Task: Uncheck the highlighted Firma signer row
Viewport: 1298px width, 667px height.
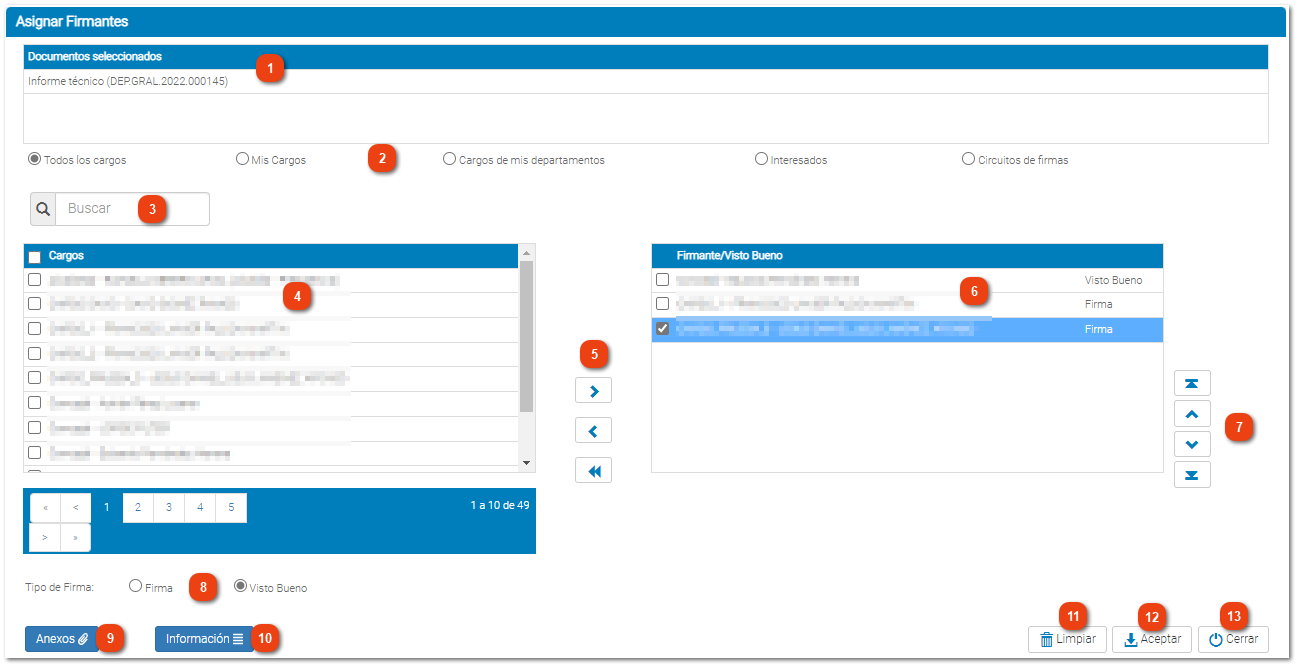Action: pyautogui.click(x=662, y=329)
